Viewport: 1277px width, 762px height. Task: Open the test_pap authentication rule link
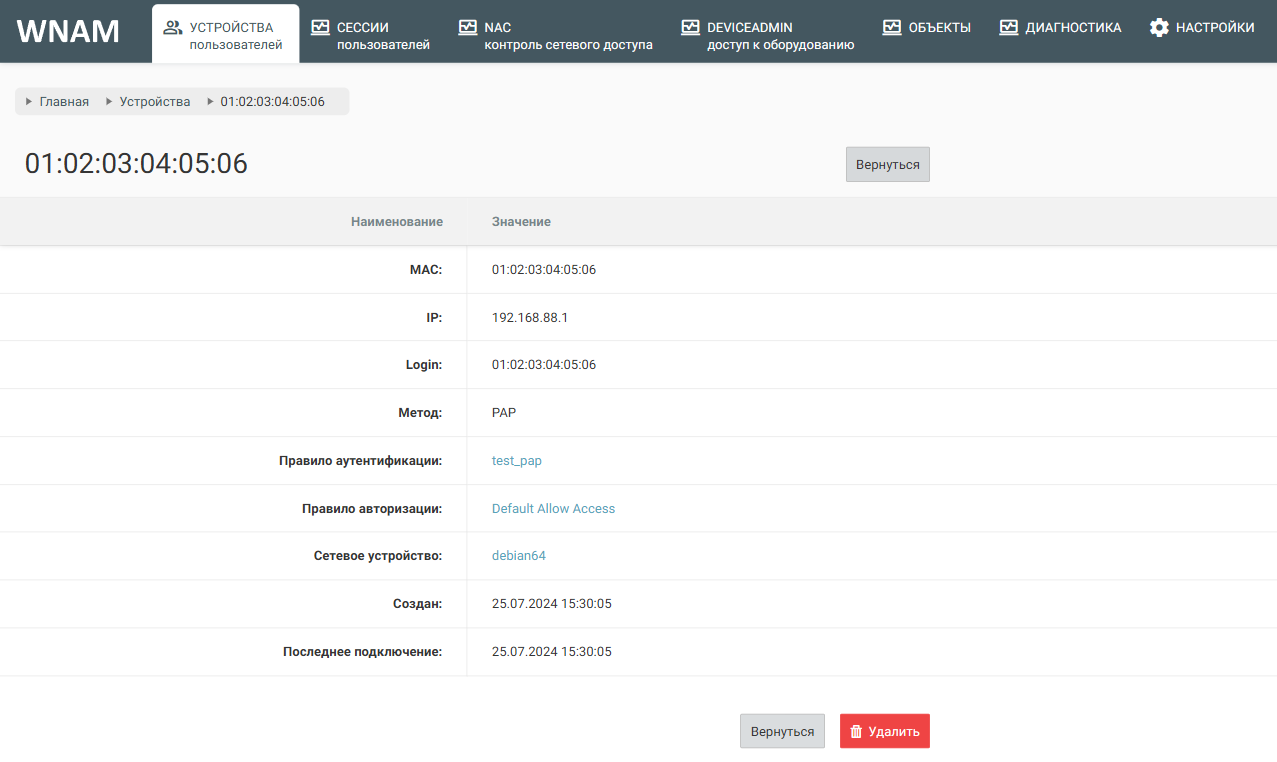coord(516,461)
